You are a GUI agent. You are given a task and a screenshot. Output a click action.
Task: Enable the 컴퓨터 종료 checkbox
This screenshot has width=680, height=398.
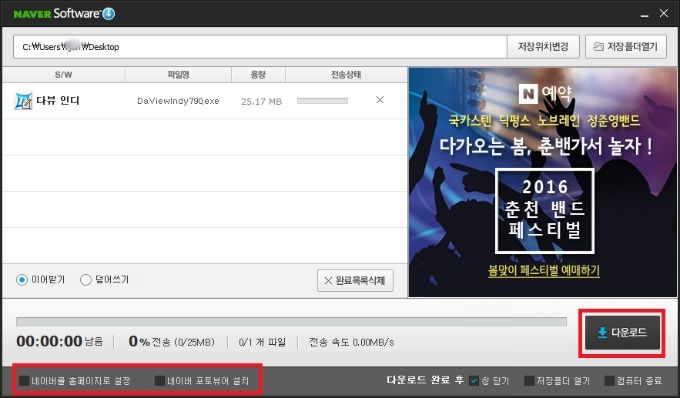pyautogui.click(x=610, y=381)
